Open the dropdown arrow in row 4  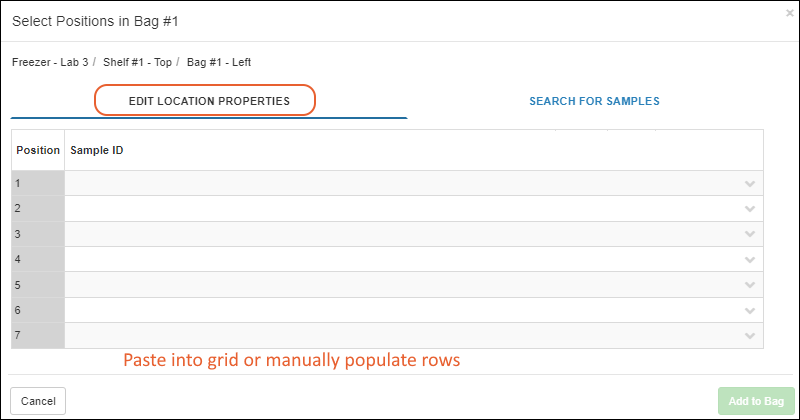(750, 260)
